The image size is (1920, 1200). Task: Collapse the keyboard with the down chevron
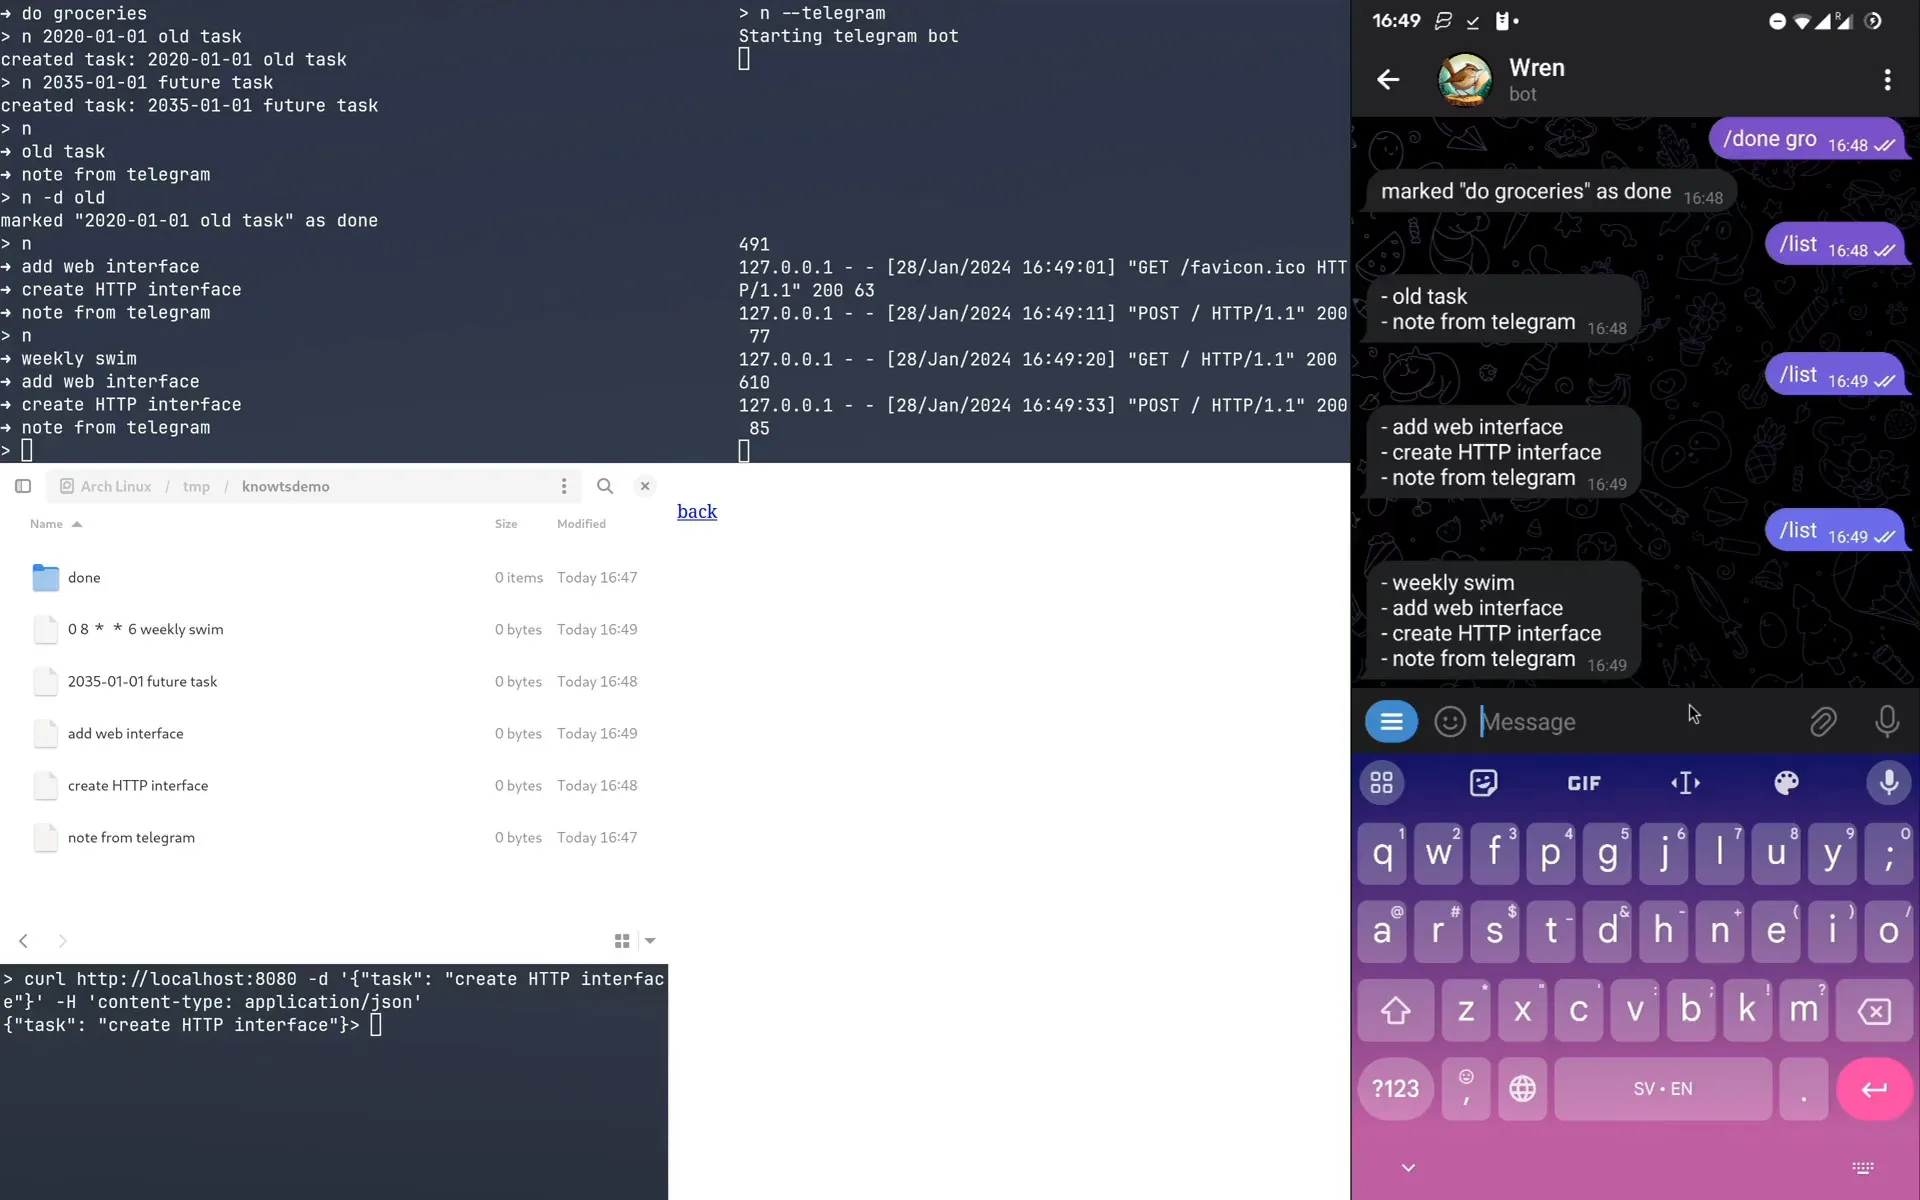click(1410, 1167)
